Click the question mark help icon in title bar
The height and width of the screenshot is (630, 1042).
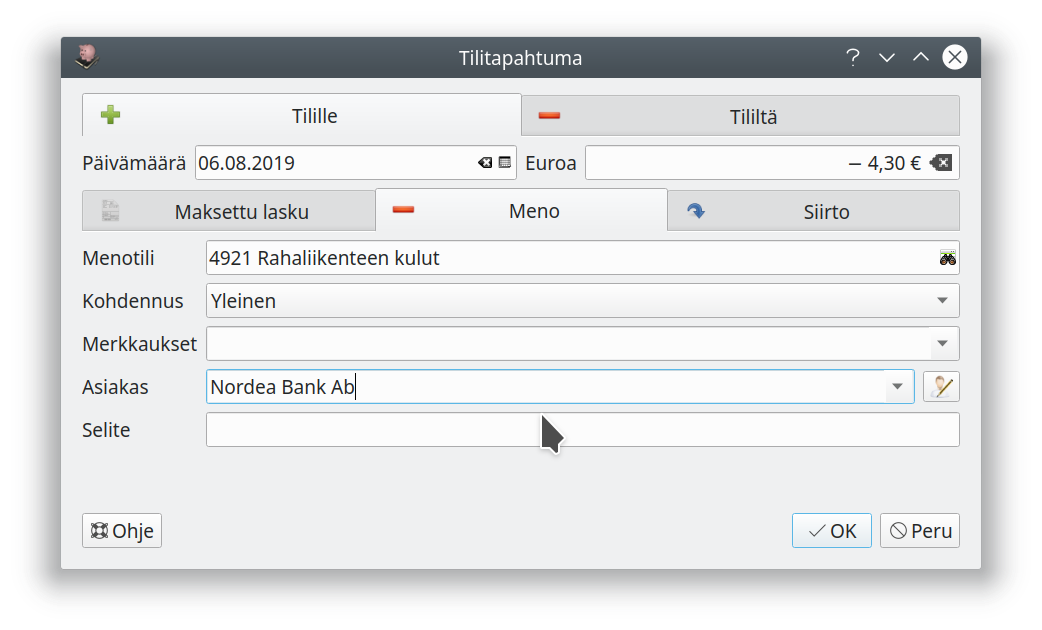tap(852, 58)
